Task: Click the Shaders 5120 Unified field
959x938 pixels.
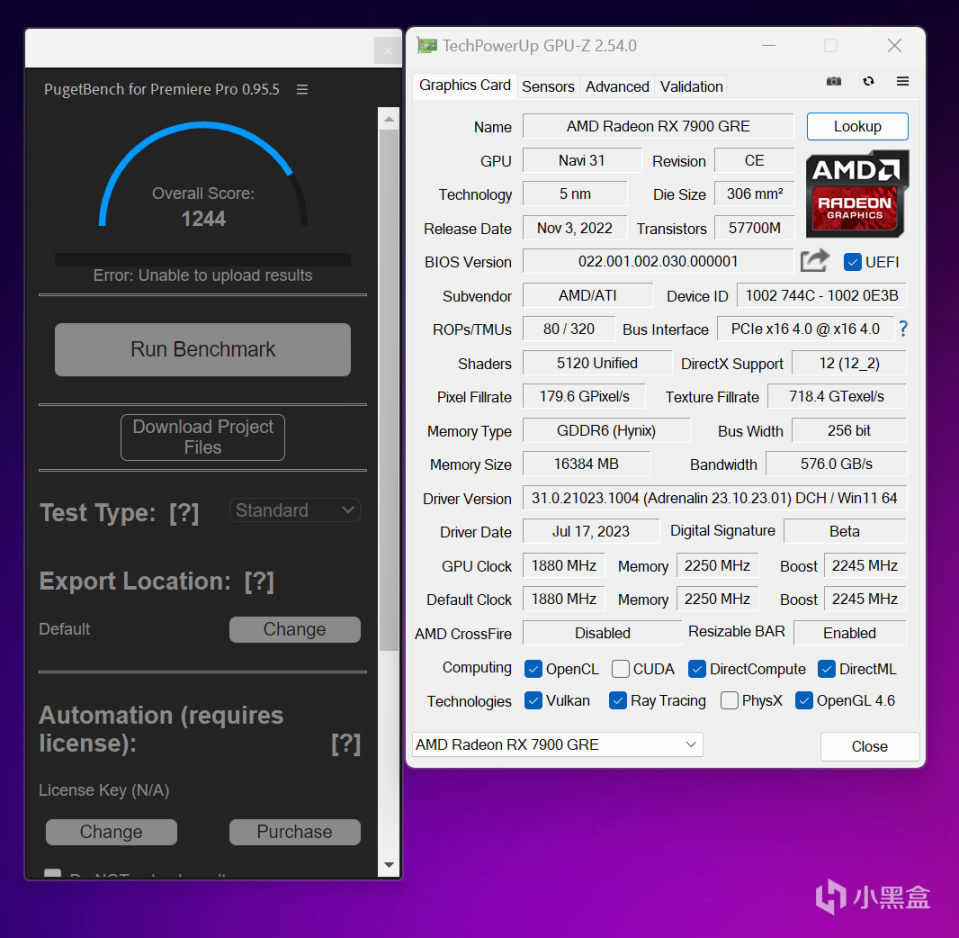Action: coord(597,363)
